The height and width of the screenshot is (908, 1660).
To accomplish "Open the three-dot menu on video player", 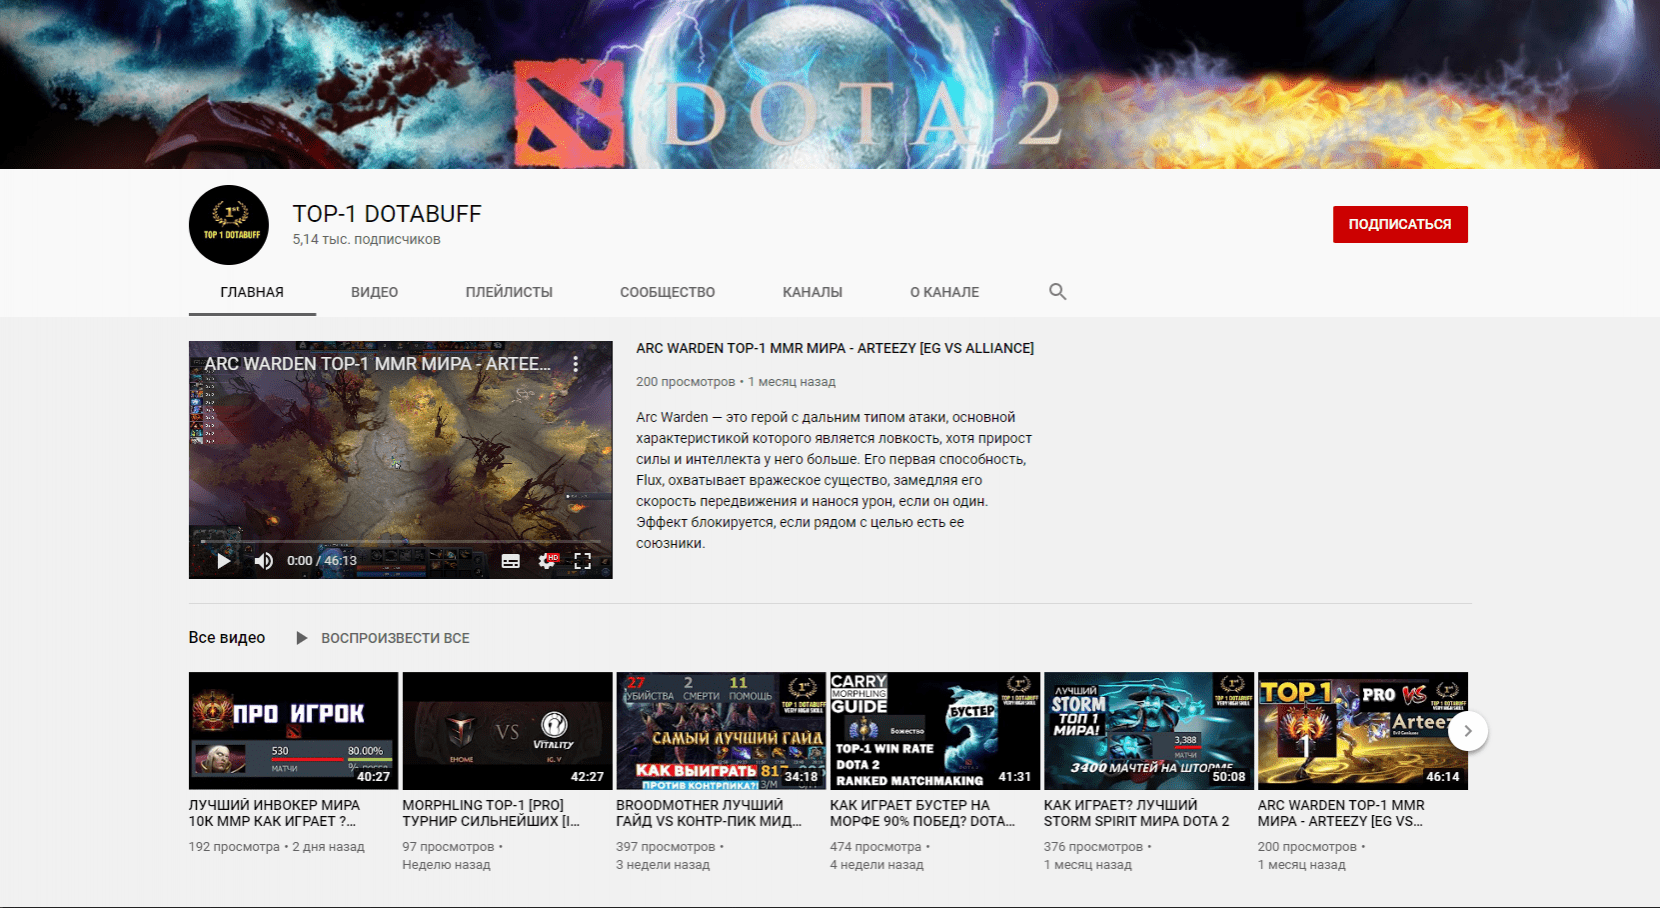I will [x=576, y=364].
